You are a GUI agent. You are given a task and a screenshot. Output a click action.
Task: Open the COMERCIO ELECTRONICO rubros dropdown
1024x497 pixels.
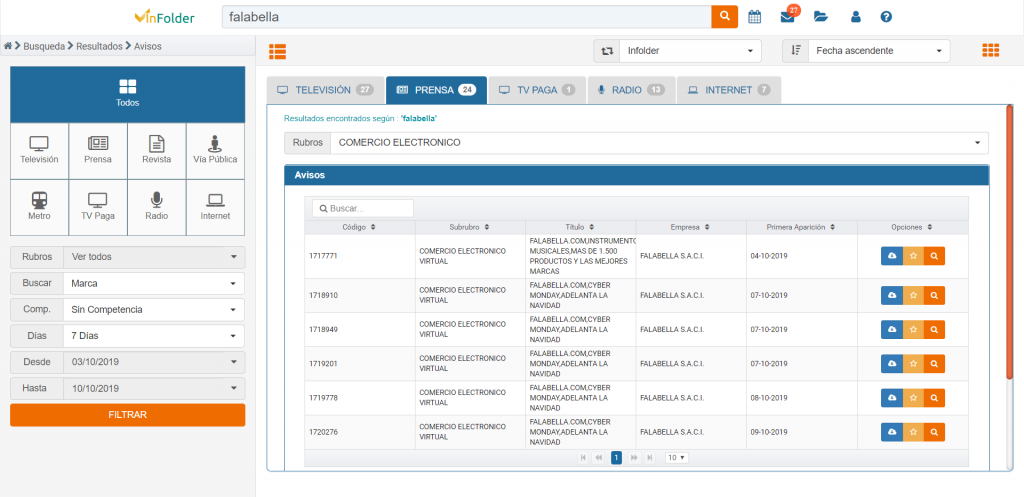coord(659,142)
